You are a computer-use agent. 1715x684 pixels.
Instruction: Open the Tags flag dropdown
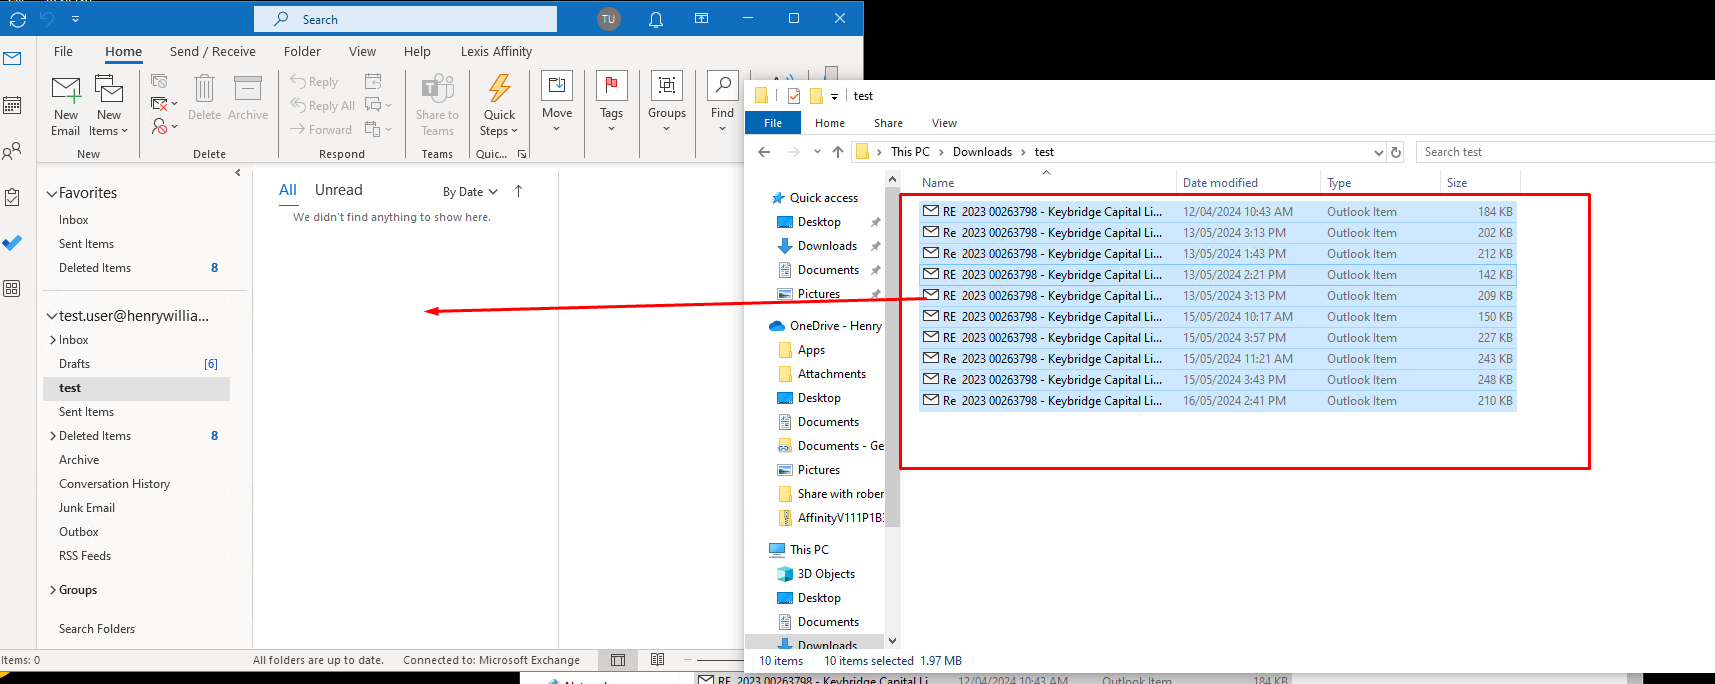tap(611, 102)
